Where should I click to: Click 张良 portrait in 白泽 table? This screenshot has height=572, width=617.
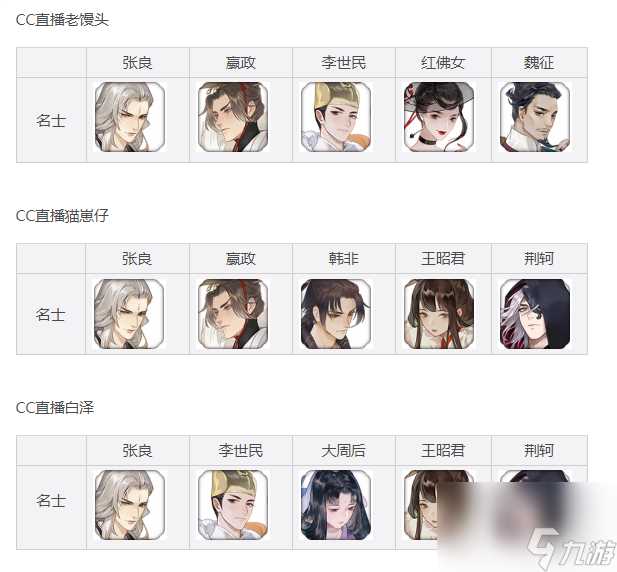click(130, 505)
